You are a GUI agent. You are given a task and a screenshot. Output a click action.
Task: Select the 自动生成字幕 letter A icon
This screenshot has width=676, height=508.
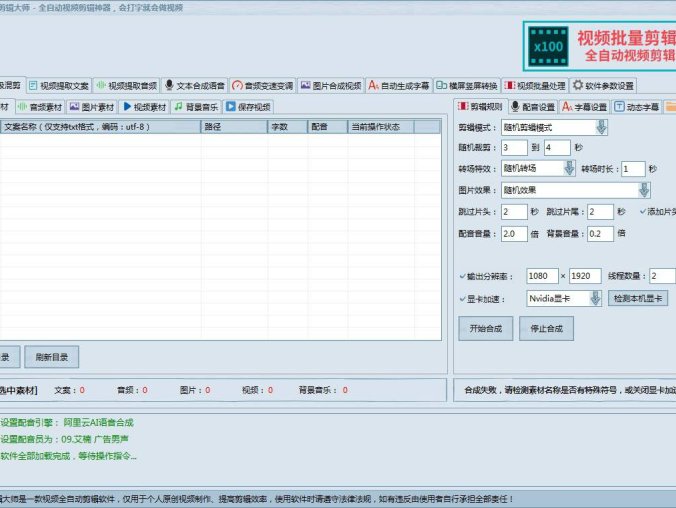[x=373, y=85]
